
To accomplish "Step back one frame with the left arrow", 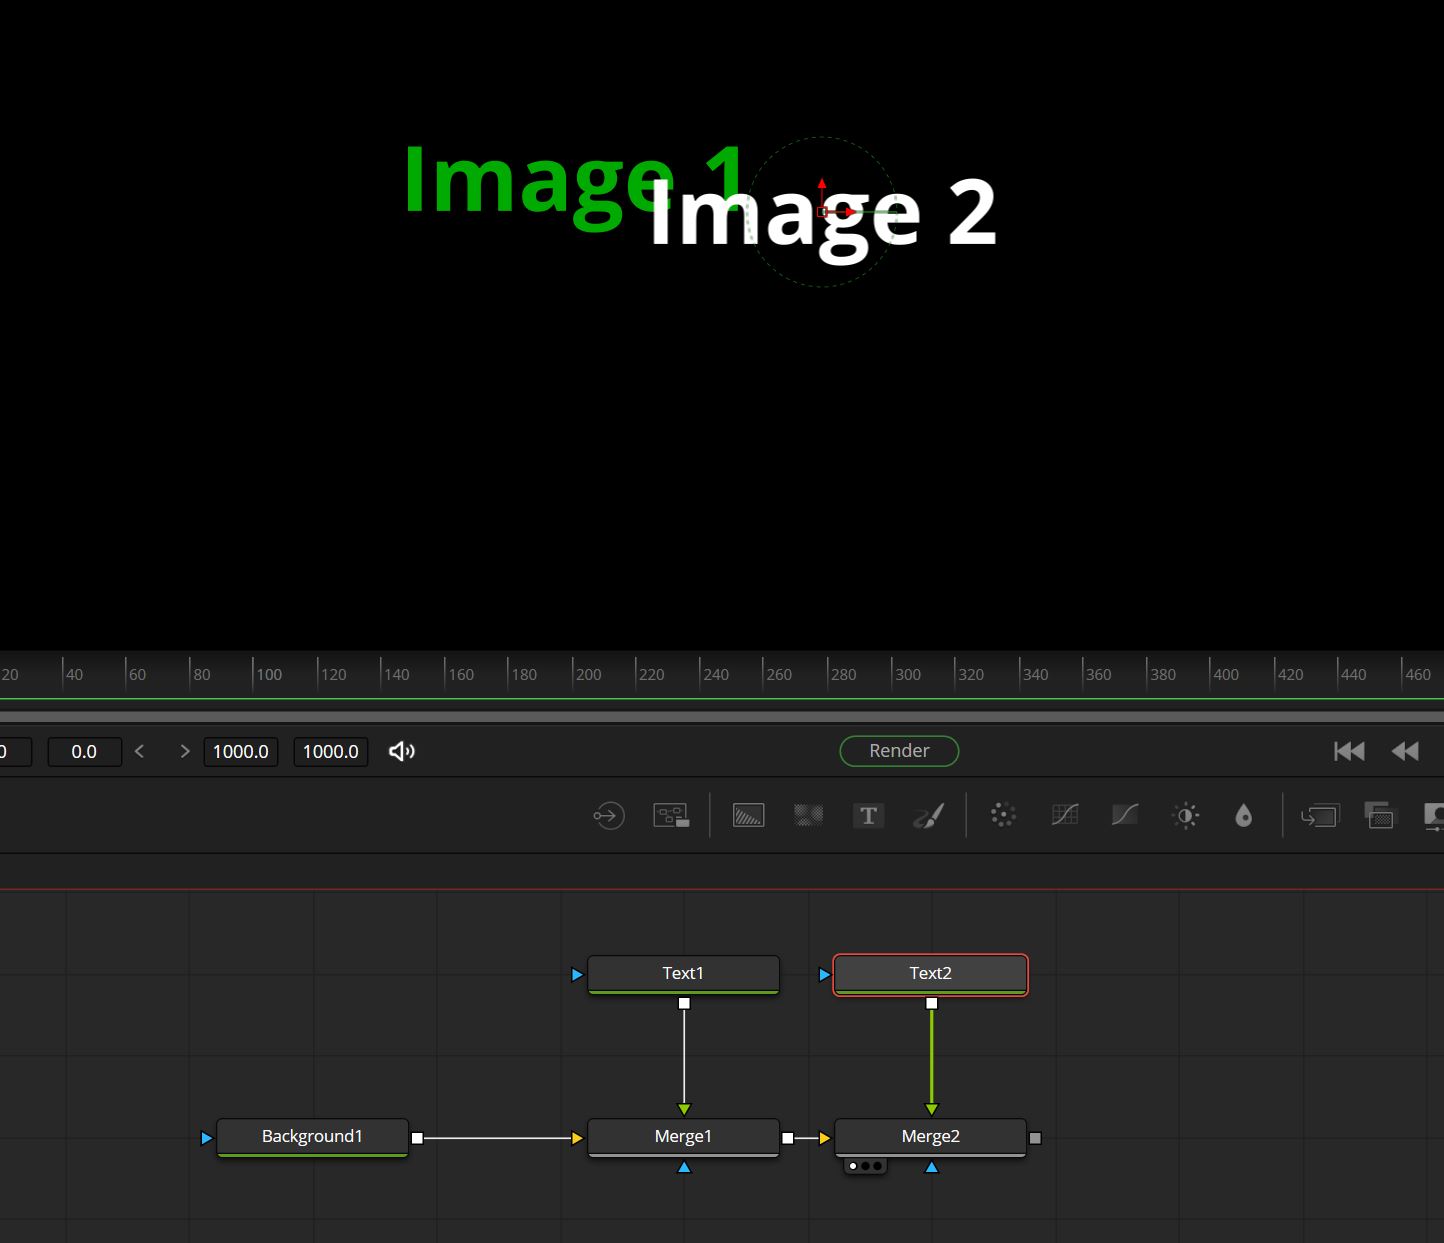I will tap(140, 751).
